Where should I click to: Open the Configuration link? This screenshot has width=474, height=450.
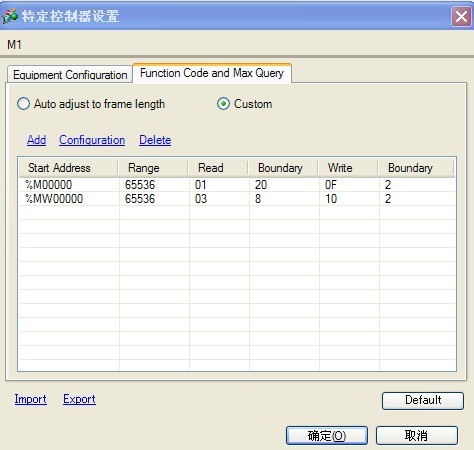click(x=92, y=140)
